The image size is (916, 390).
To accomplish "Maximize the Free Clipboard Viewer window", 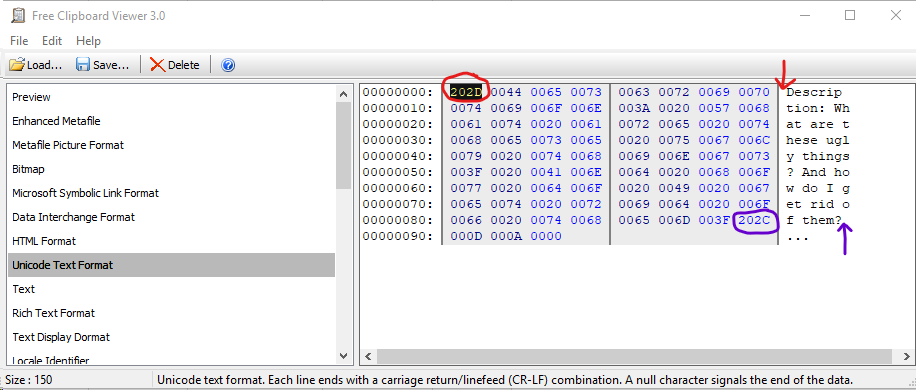I will [x=850, y=16].
